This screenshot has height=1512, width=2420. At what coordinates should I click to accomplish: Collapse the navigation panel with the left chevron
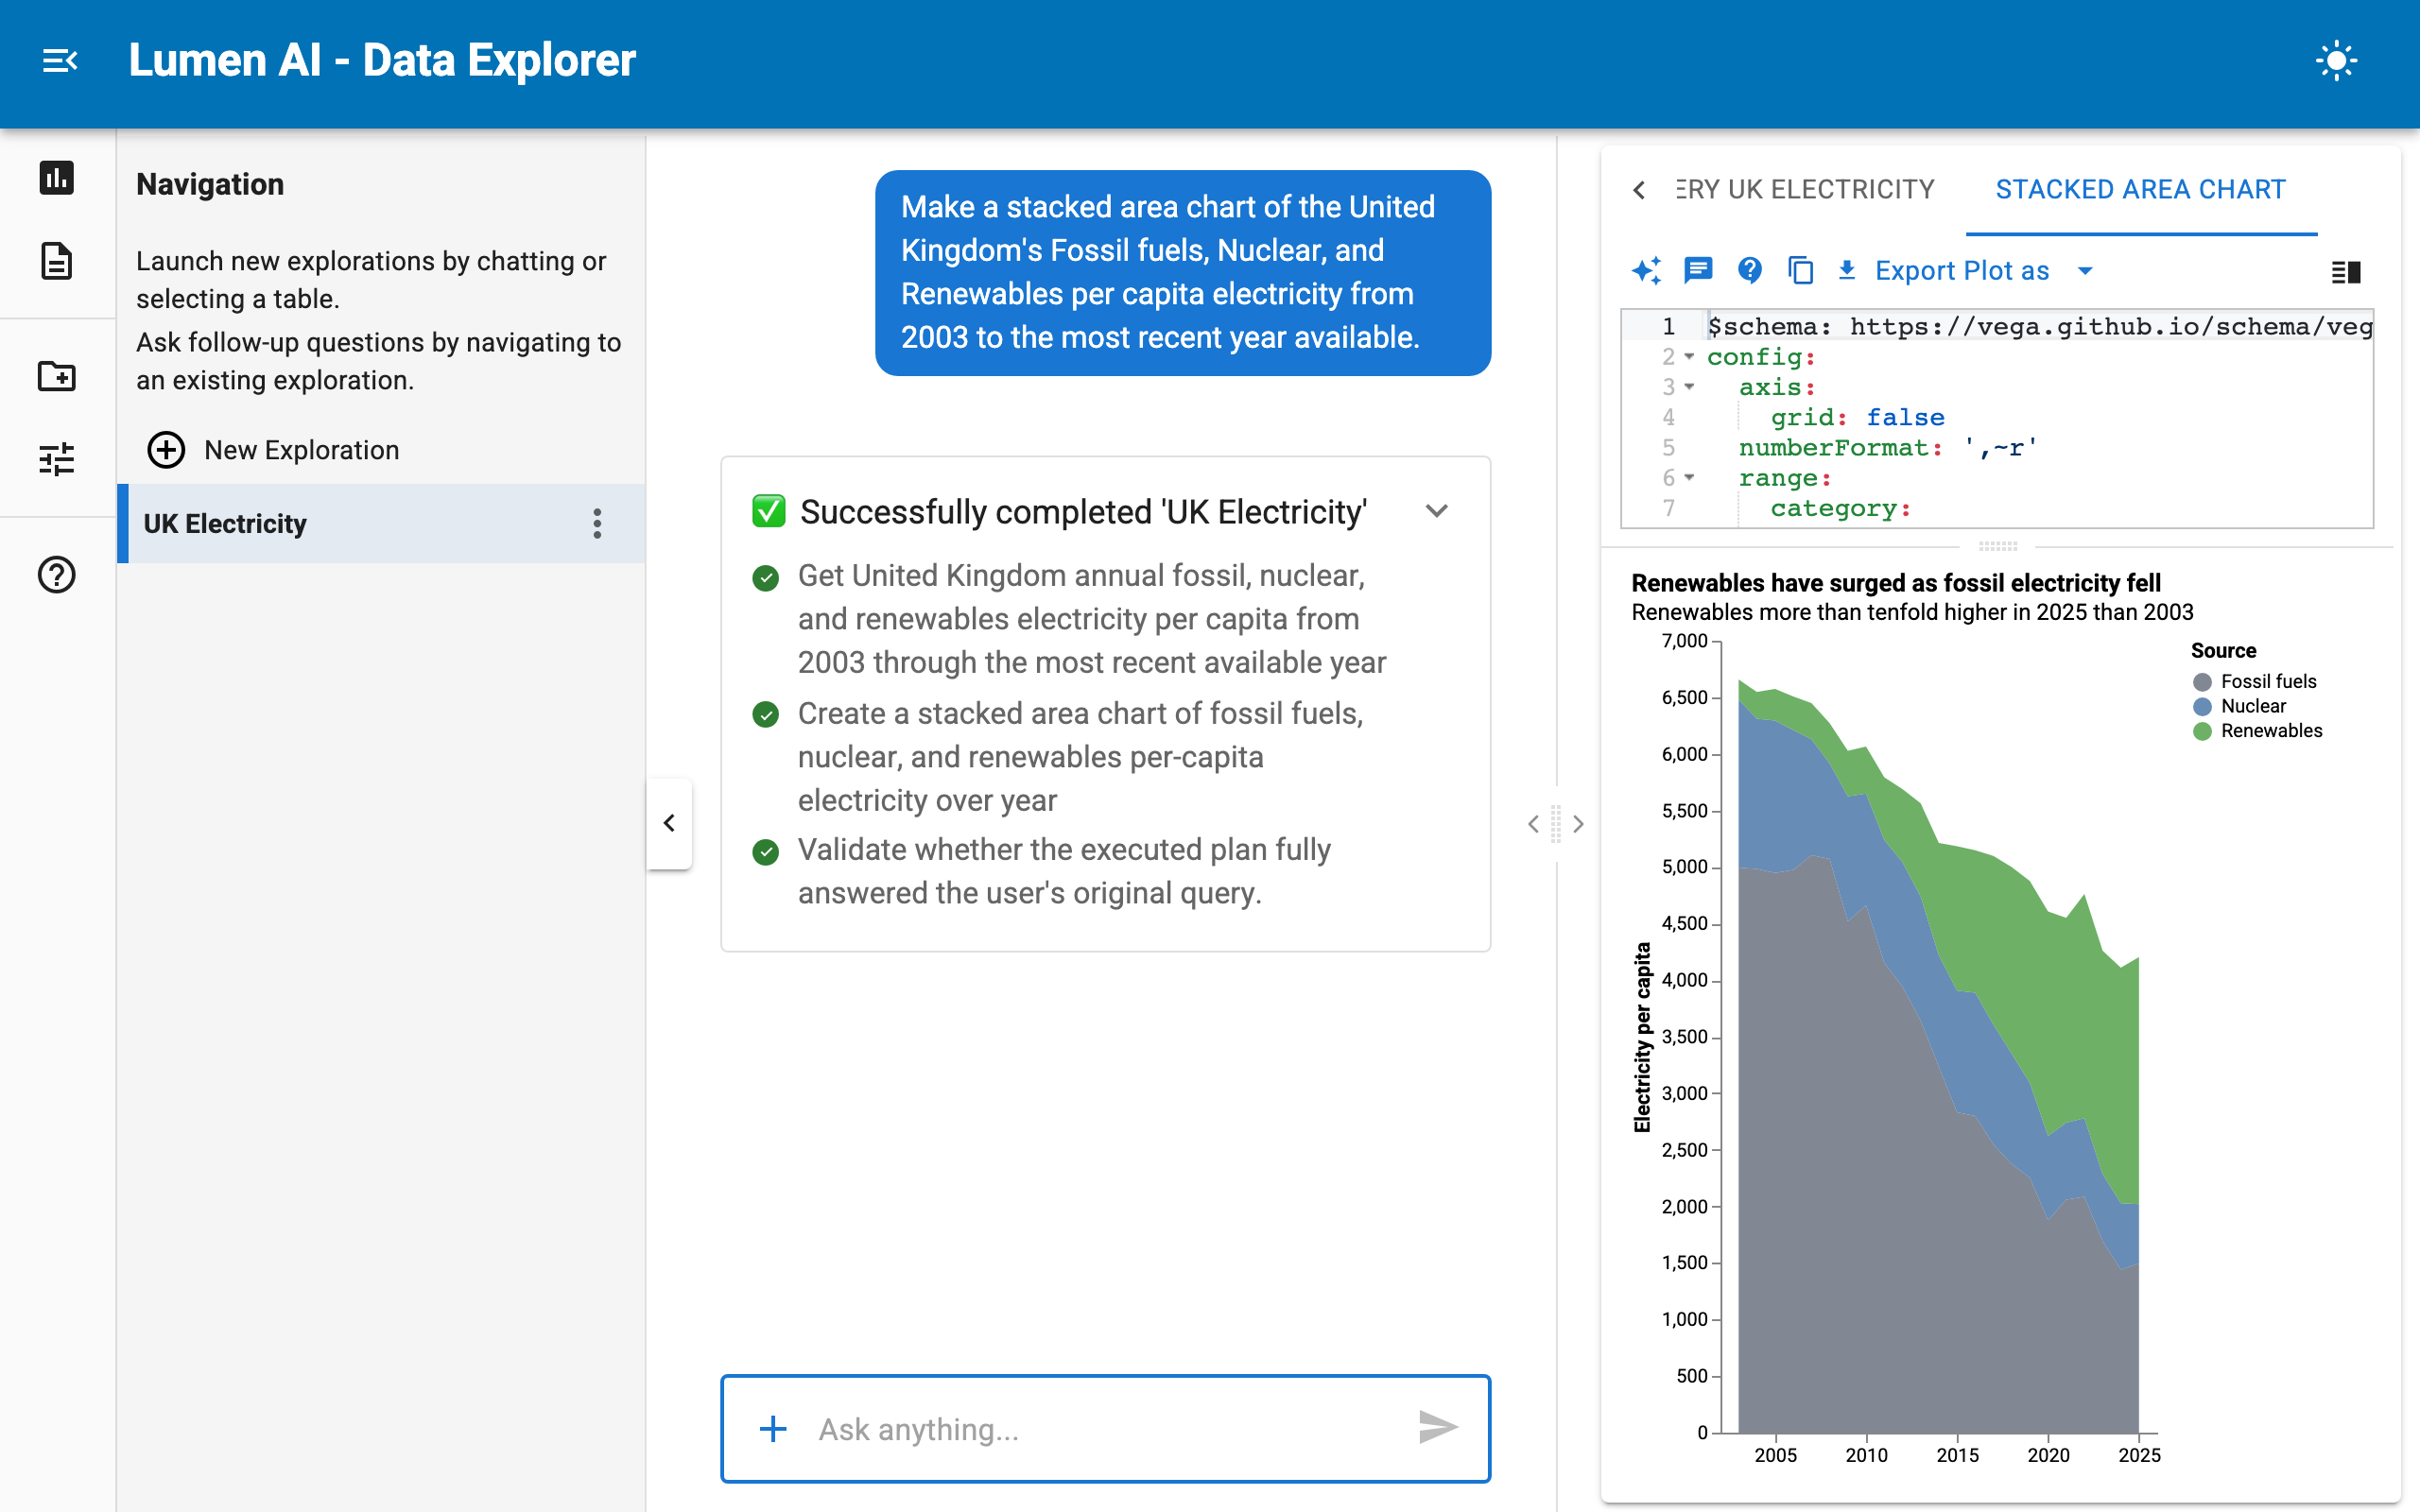(669, 823)
